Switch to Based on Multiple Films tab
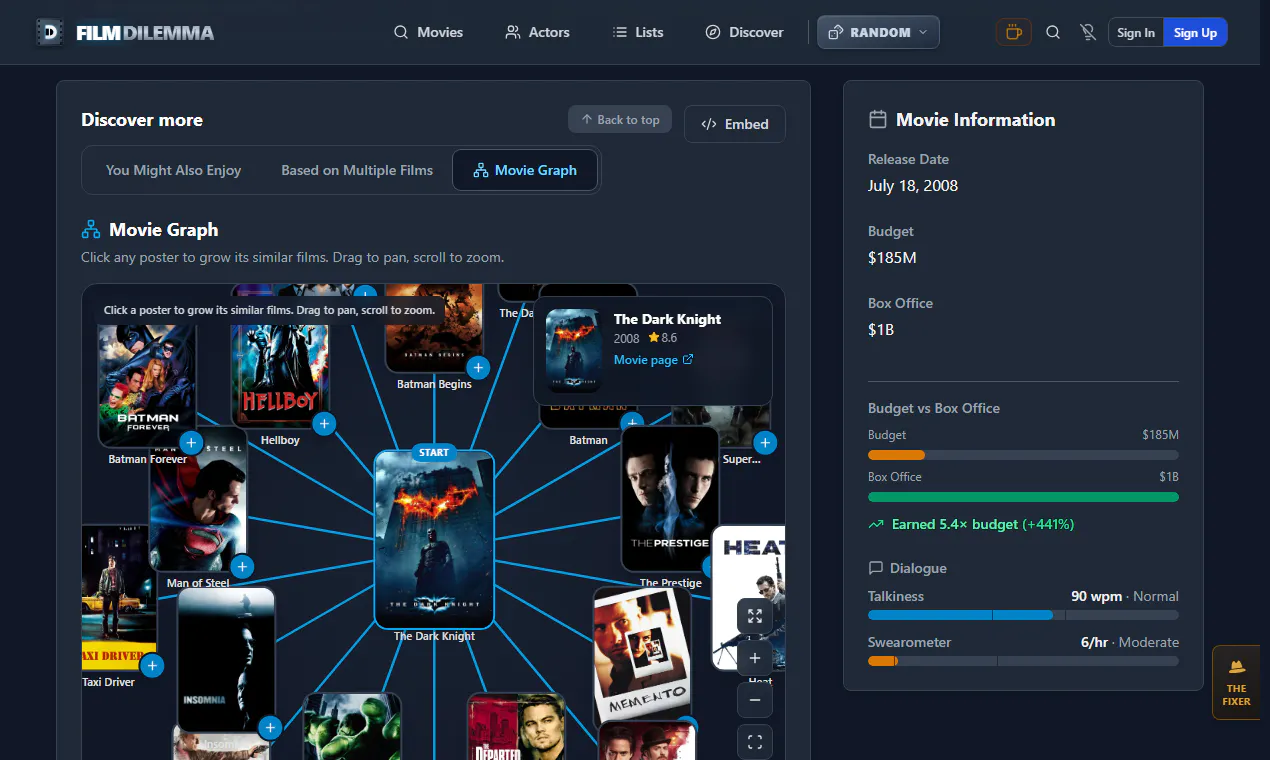The width and height of the screenshot is (1270, 760). [357, 170]
